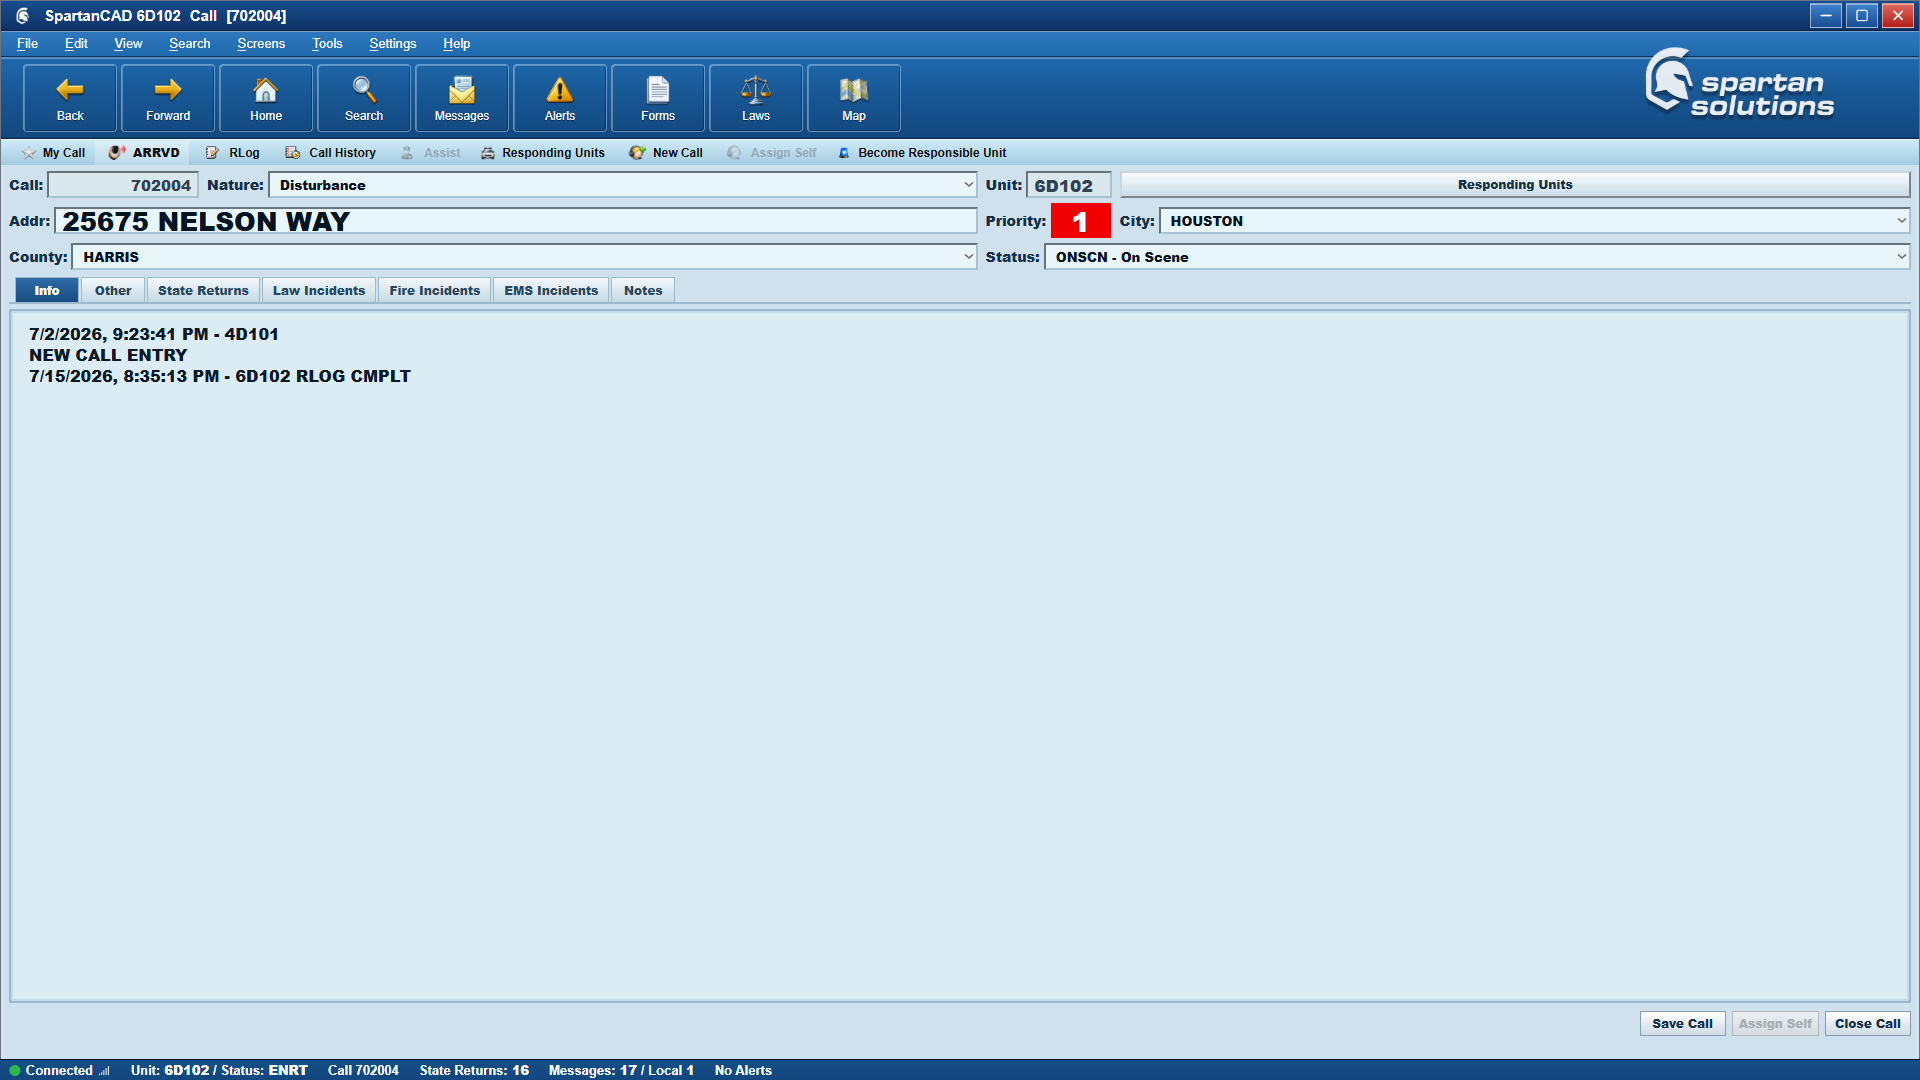Image resolution: width=1920 pixels, height=1080 pixels.
Task: Switch to State Returns tab
Action: 203,291
